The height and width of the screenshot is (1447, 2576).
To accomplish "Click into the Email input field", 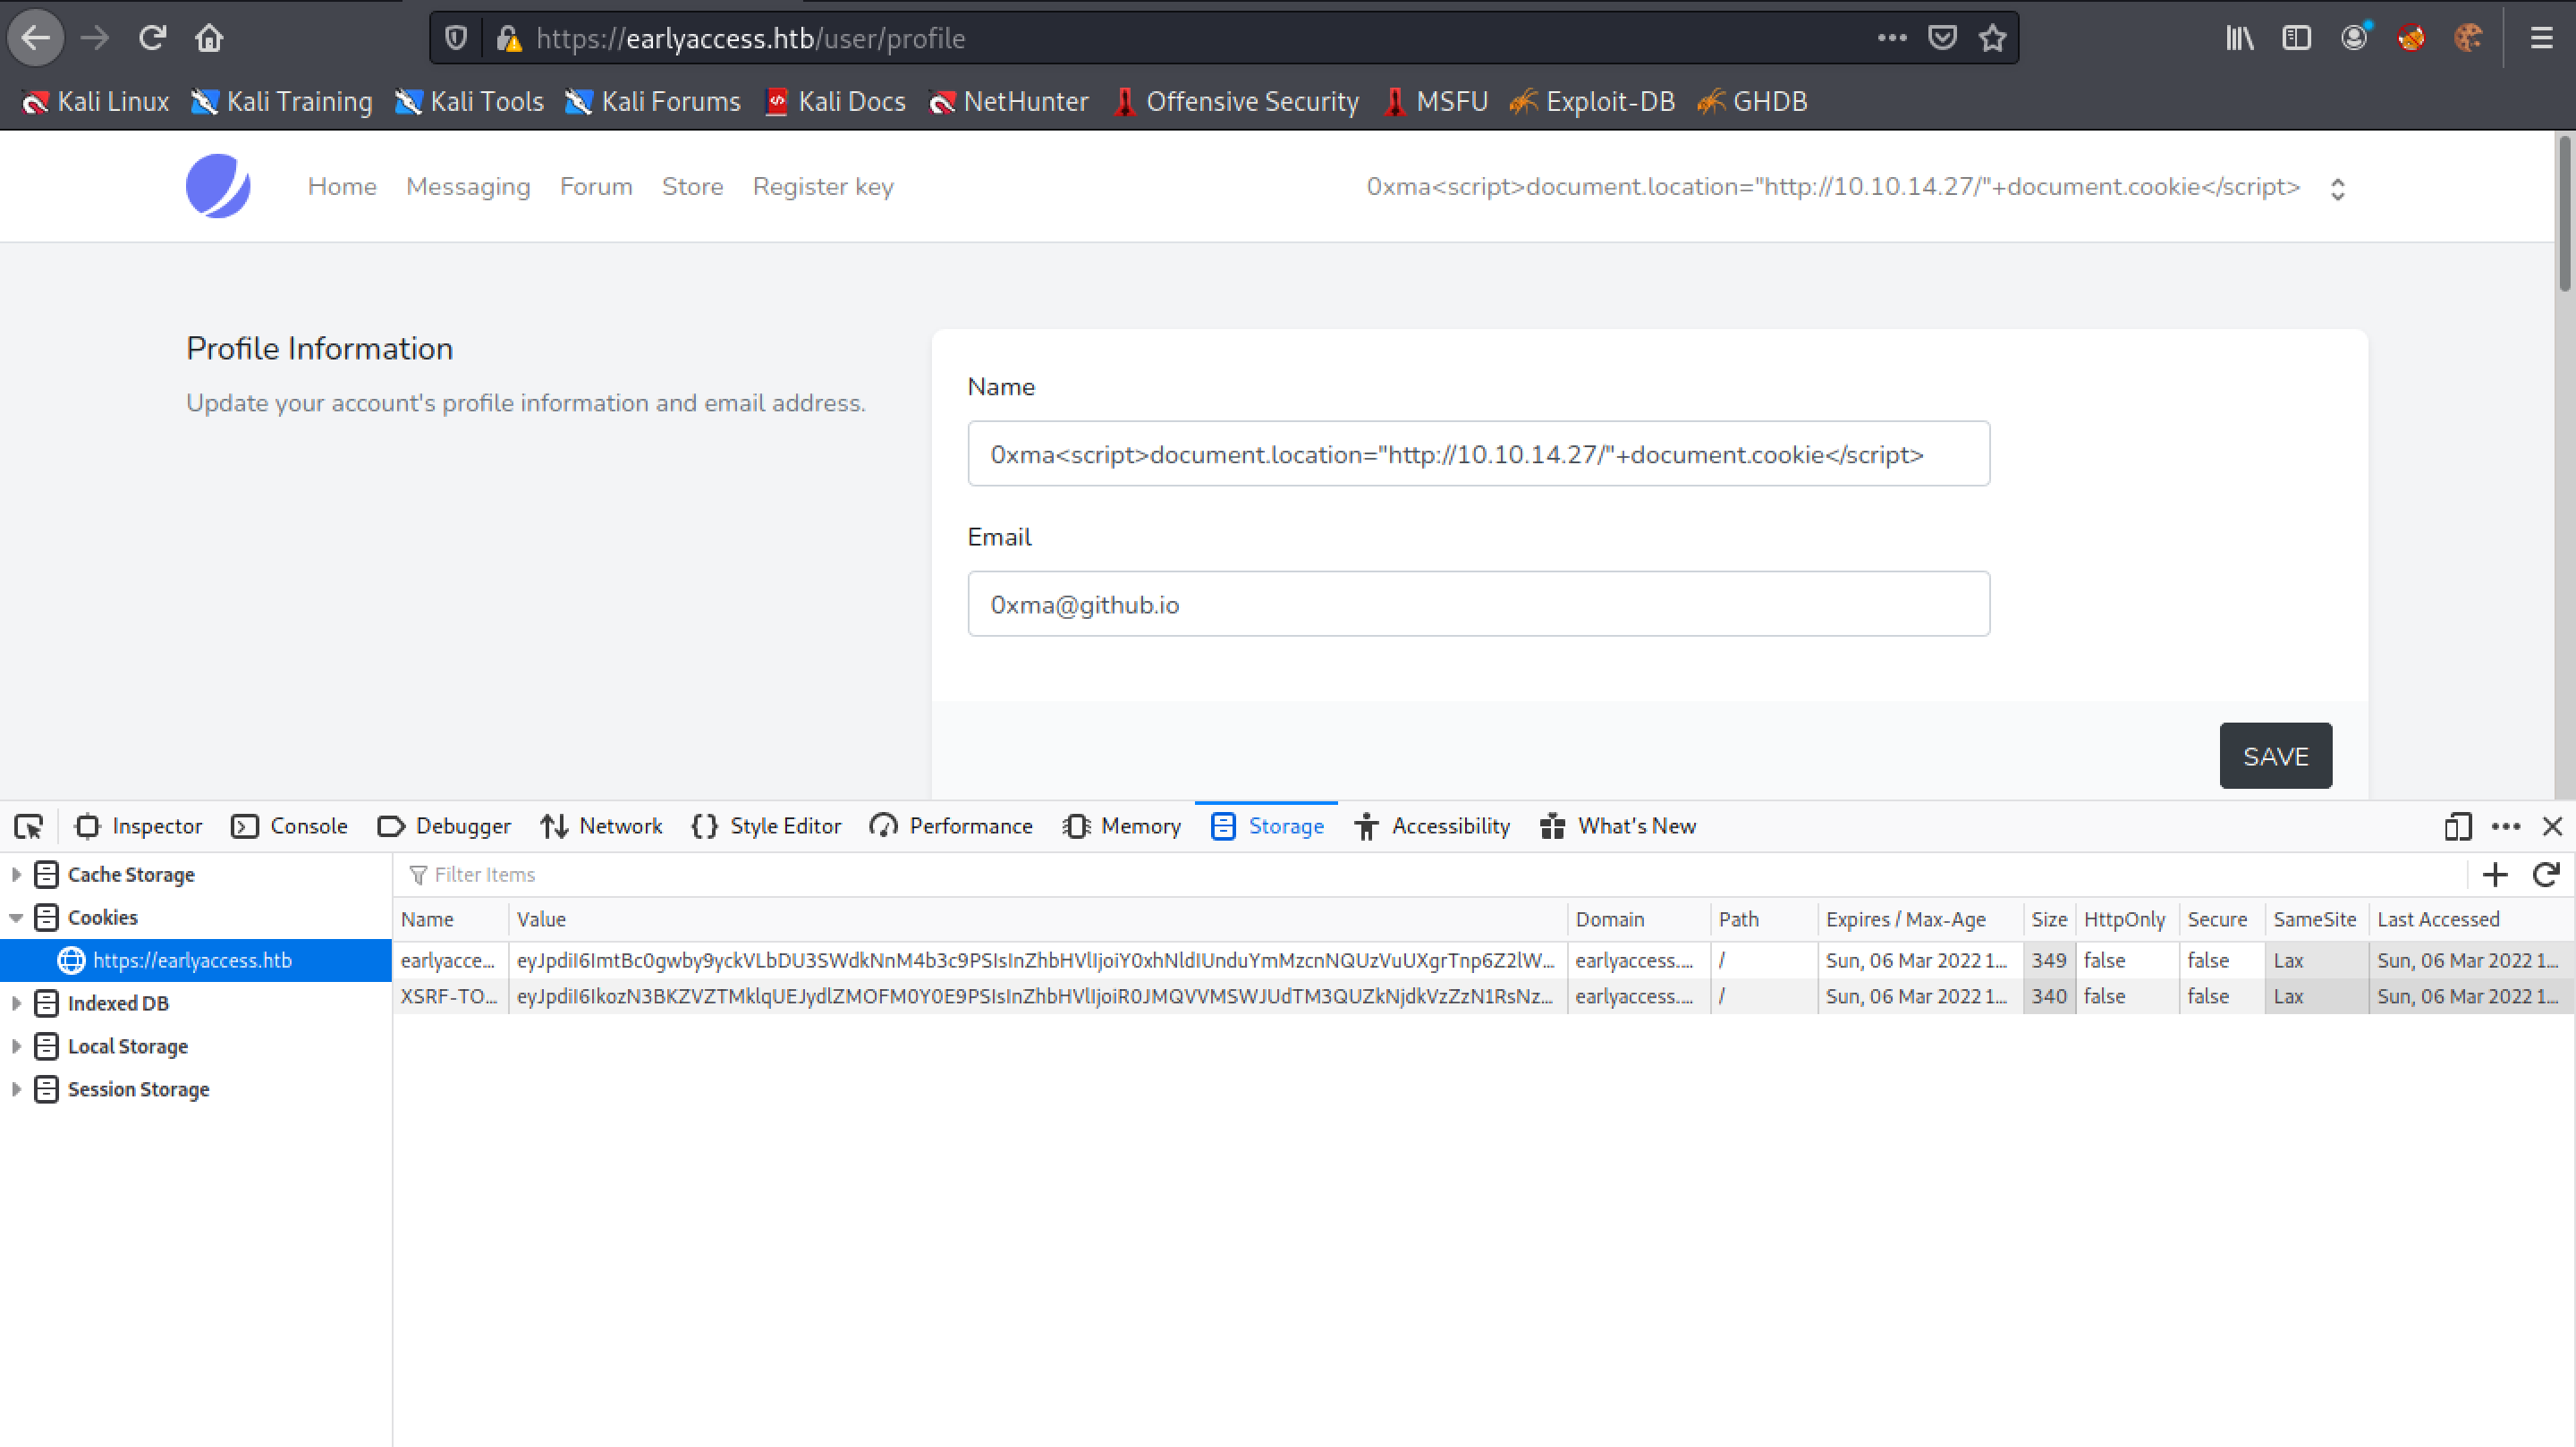I will [1478, 604].
